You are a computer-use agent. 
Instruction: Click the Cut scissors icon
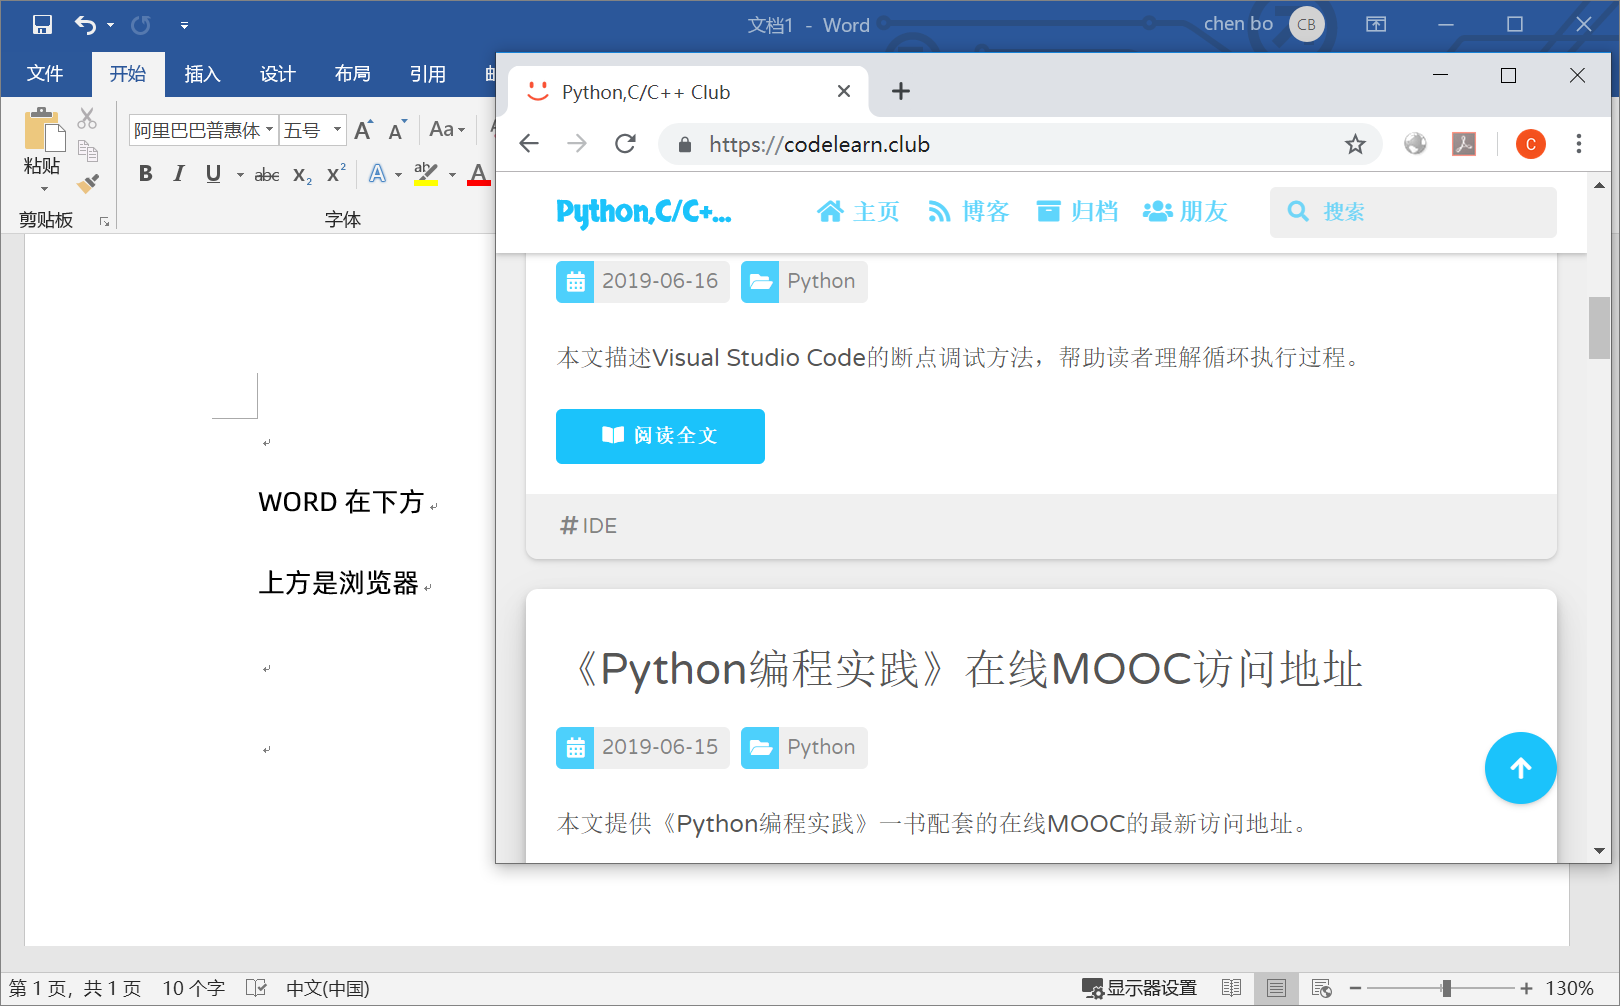(88, 119)
